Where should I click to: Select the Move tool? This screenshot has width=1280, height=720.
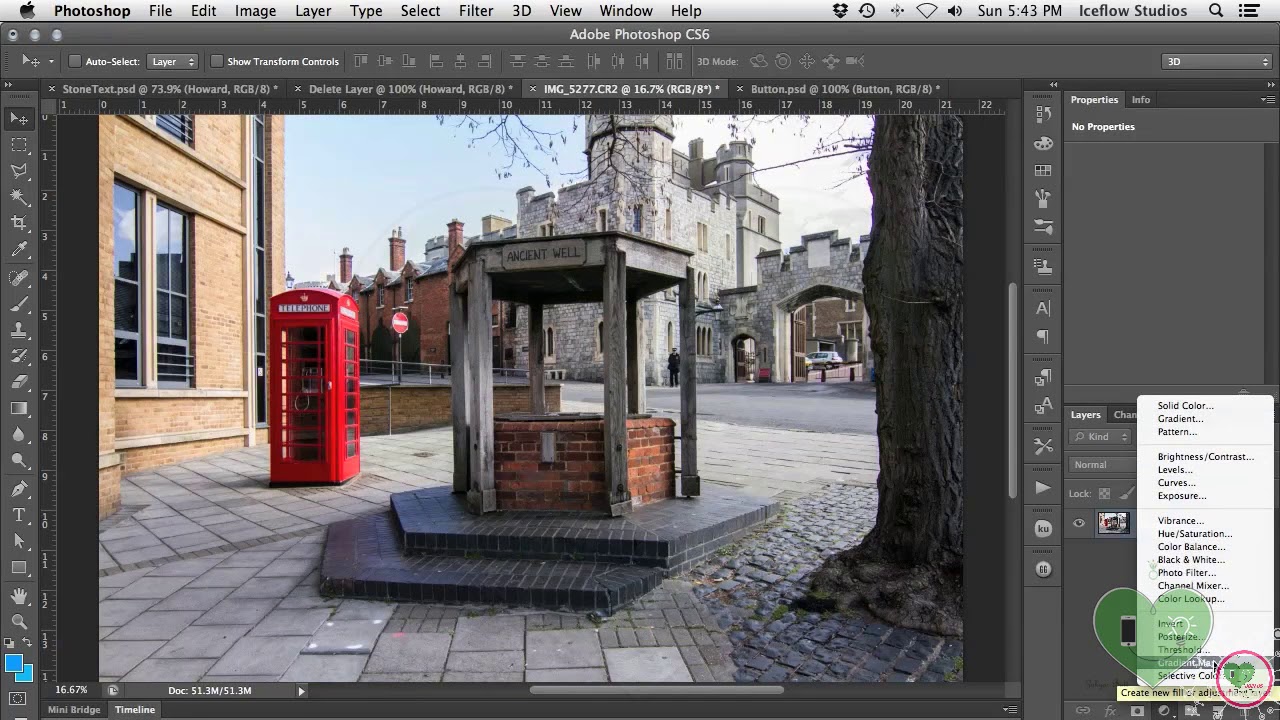19,118
